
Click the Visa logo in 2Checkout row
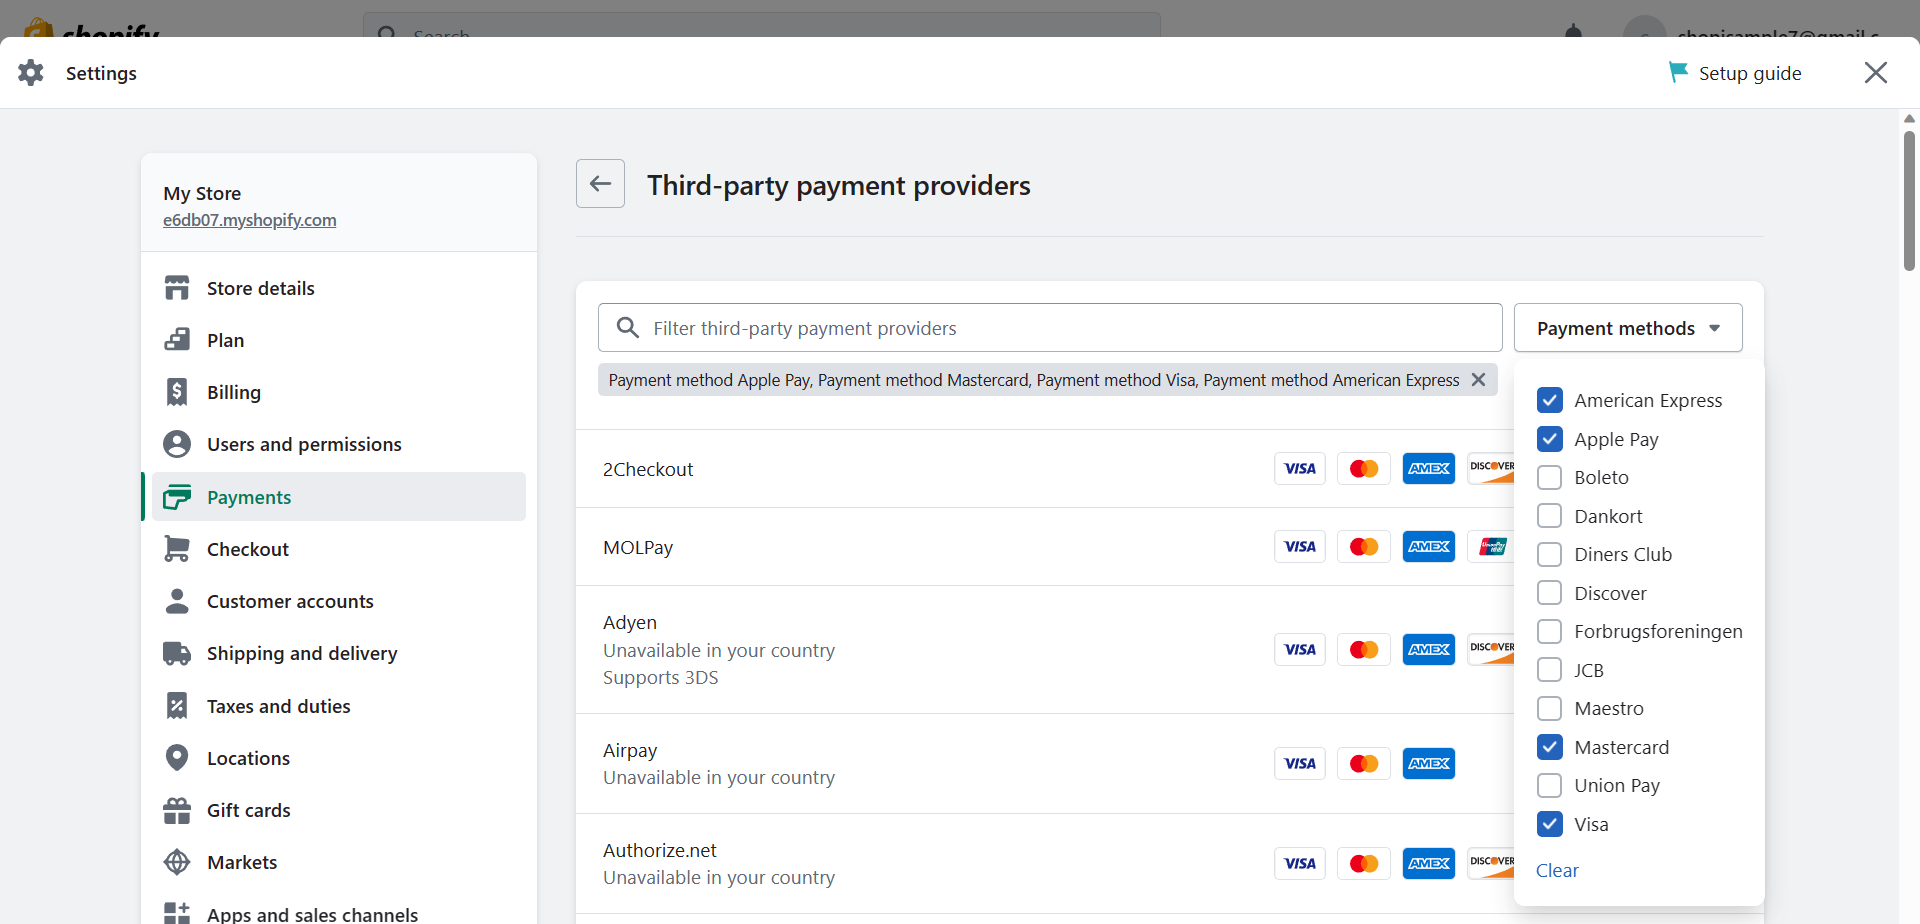click(1300, 469)
